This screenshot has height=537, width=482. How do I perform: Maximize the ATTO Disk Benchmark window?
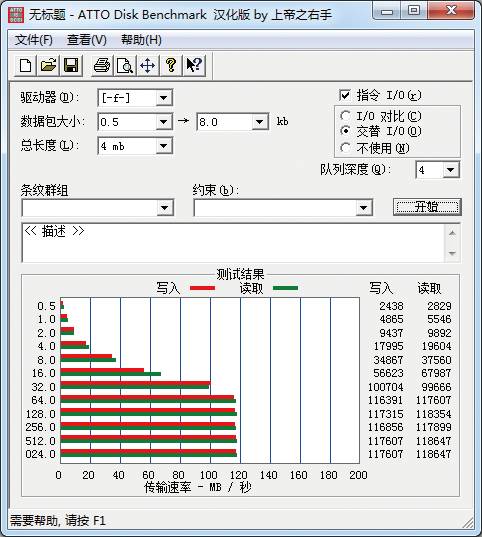tap(414, 11)
